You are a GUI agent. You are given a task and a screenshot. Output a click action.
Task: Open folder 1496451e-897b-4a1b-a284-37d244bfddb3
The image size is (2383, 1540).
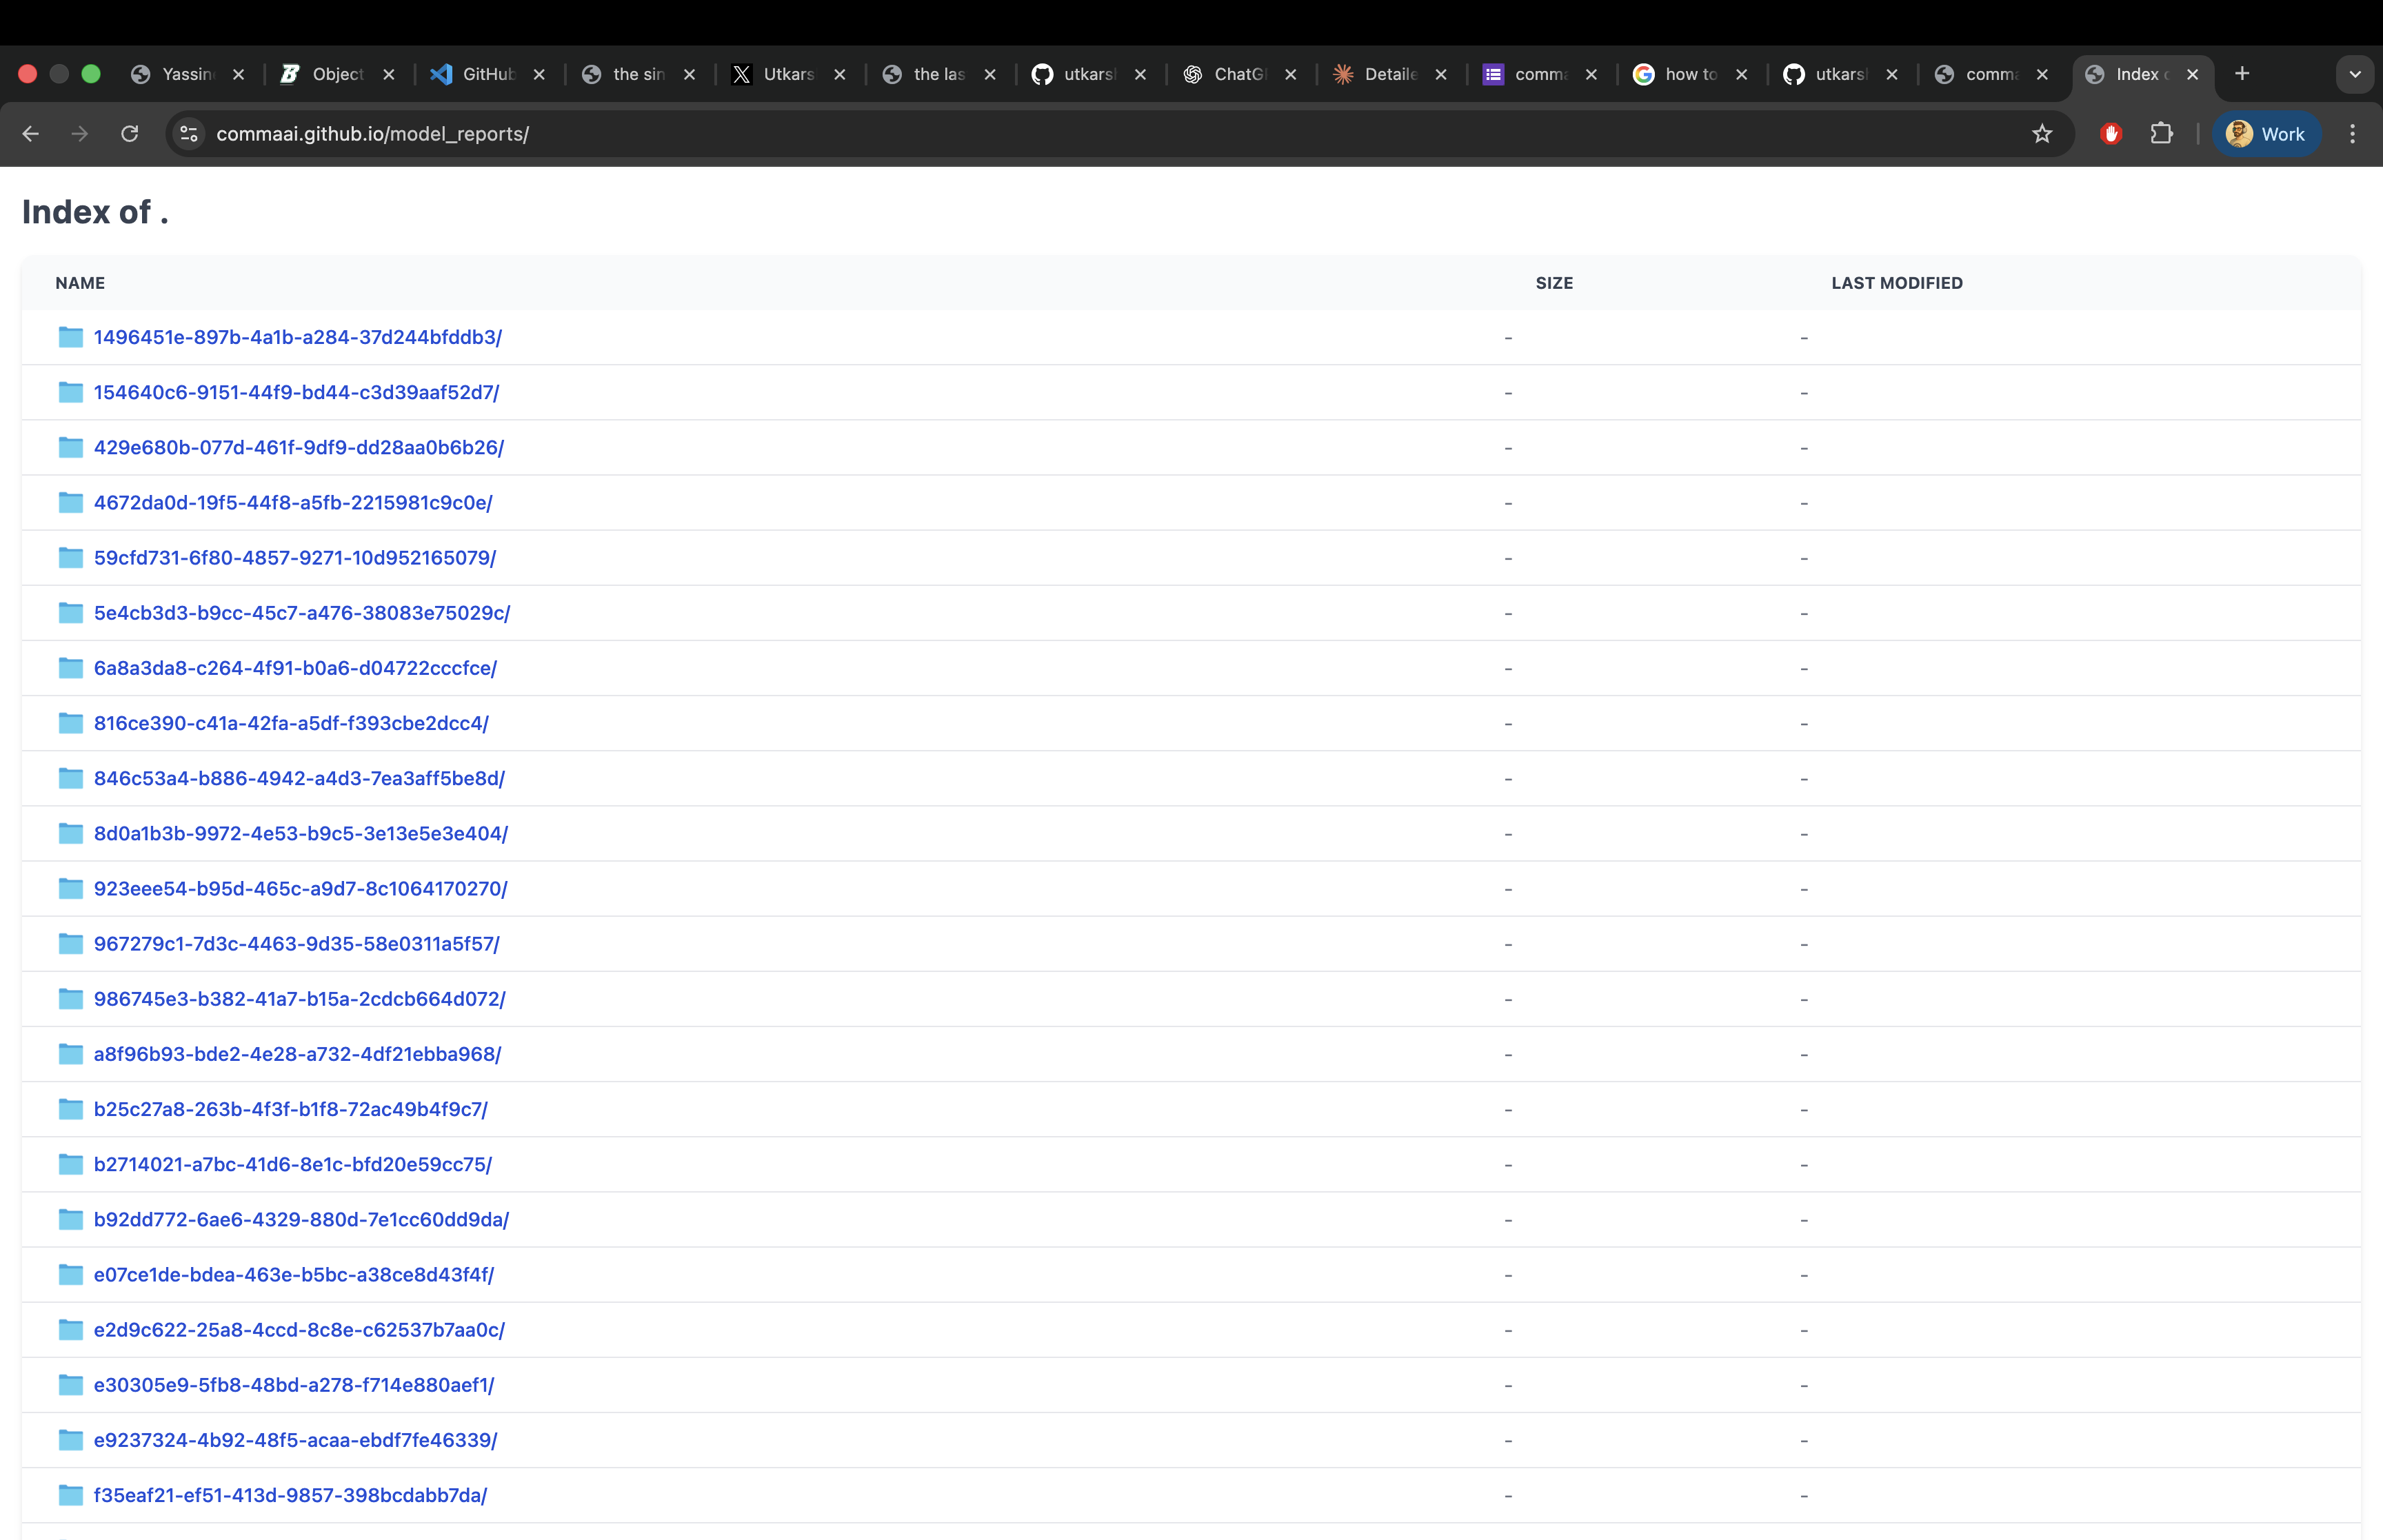298,337
